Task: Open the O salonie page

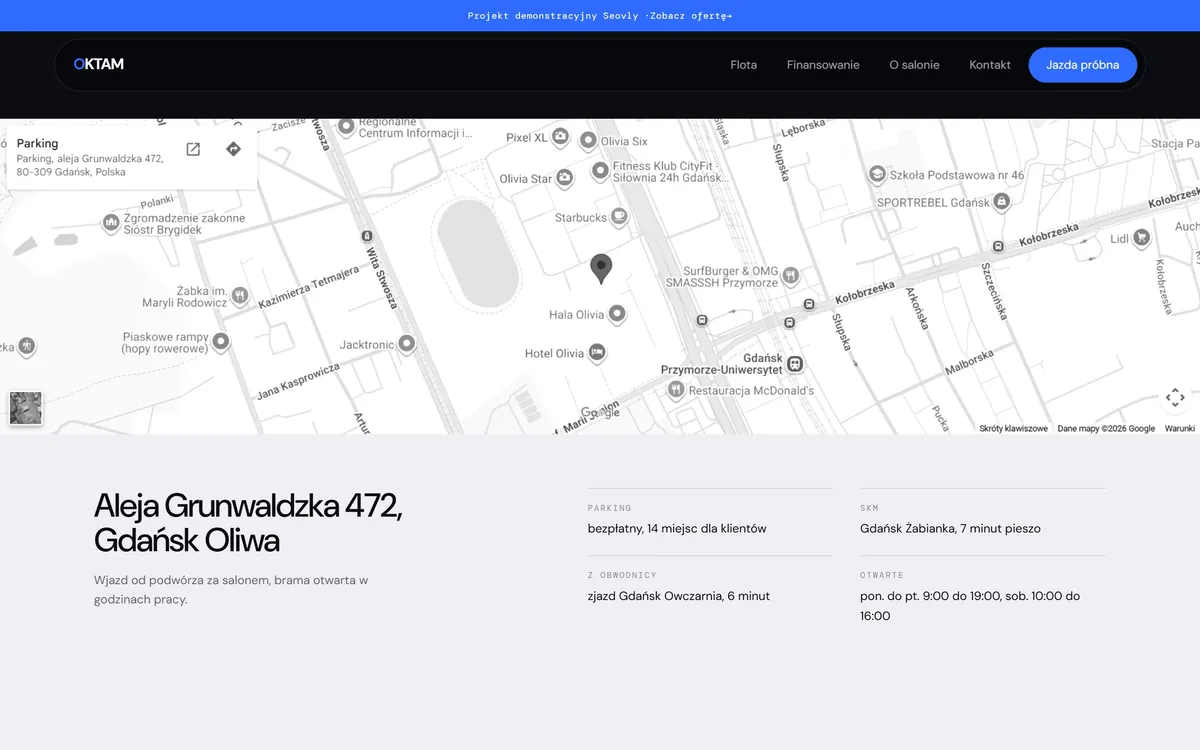Action: 914,65
